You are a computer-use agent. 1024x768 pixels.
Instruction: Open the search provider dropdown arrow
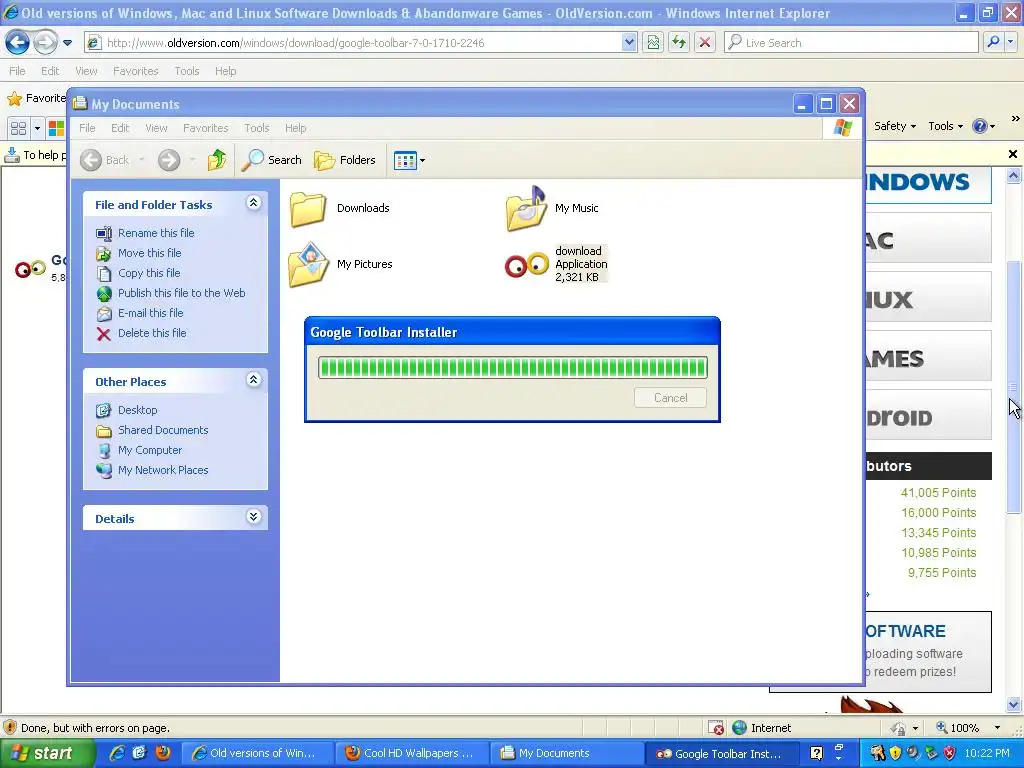point(1011,42)
